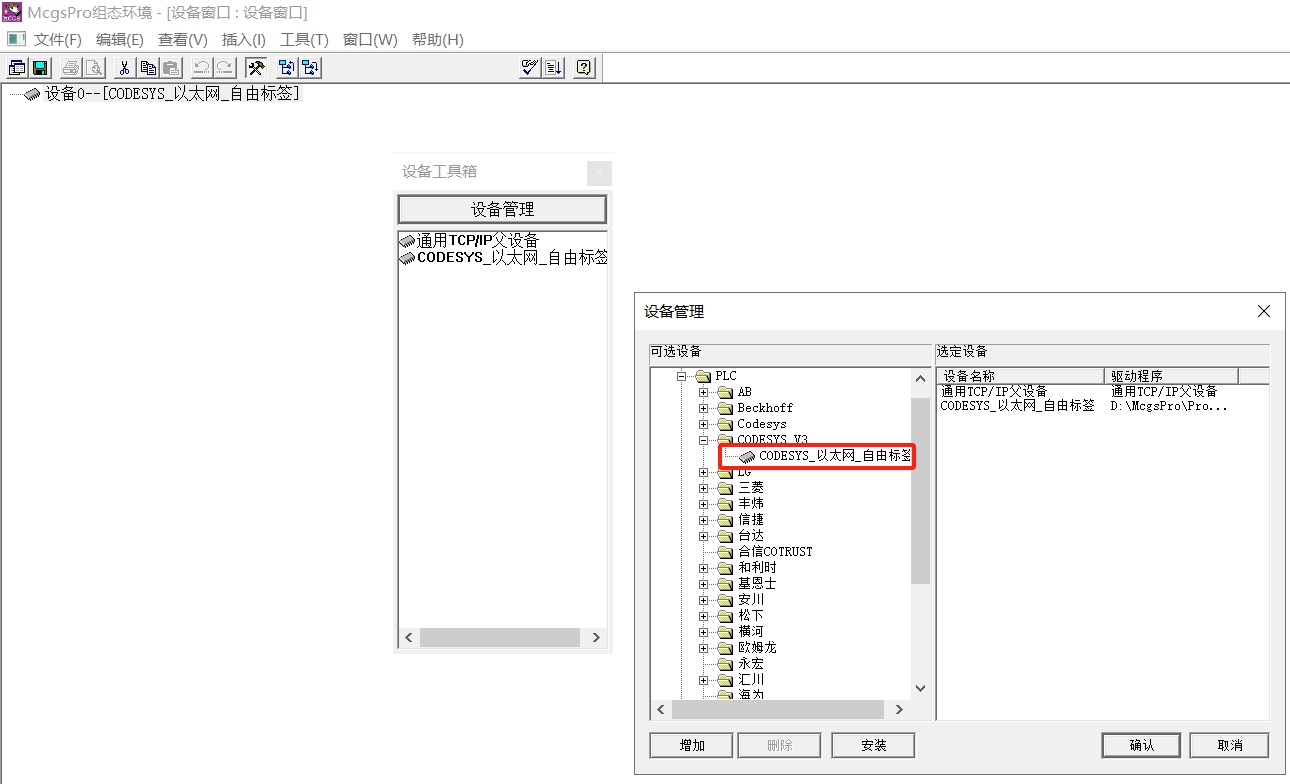Viewport: 1290px width, 784px height.
Task: Click the Cut scissors toolbar icon
Action: [125, 68]
